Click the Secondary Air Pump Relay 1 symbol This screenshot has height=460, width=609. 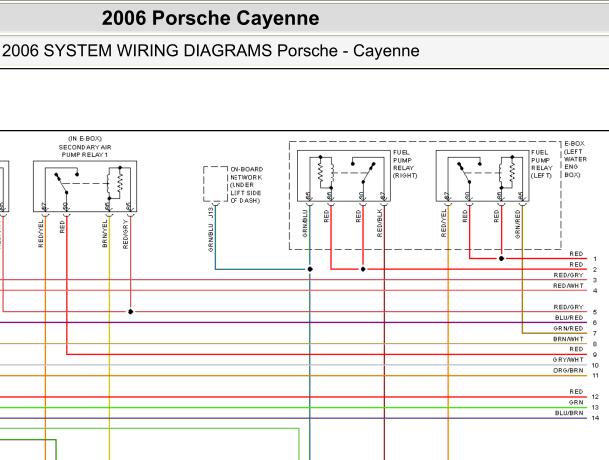pos(85,186)
